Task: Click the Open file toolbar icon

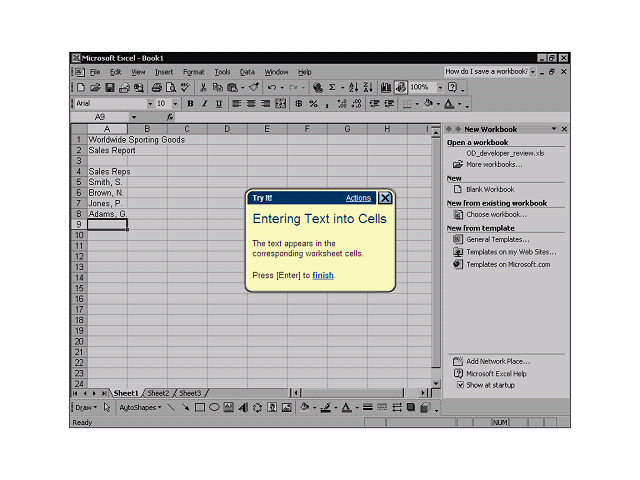Action: coord(95,87)
